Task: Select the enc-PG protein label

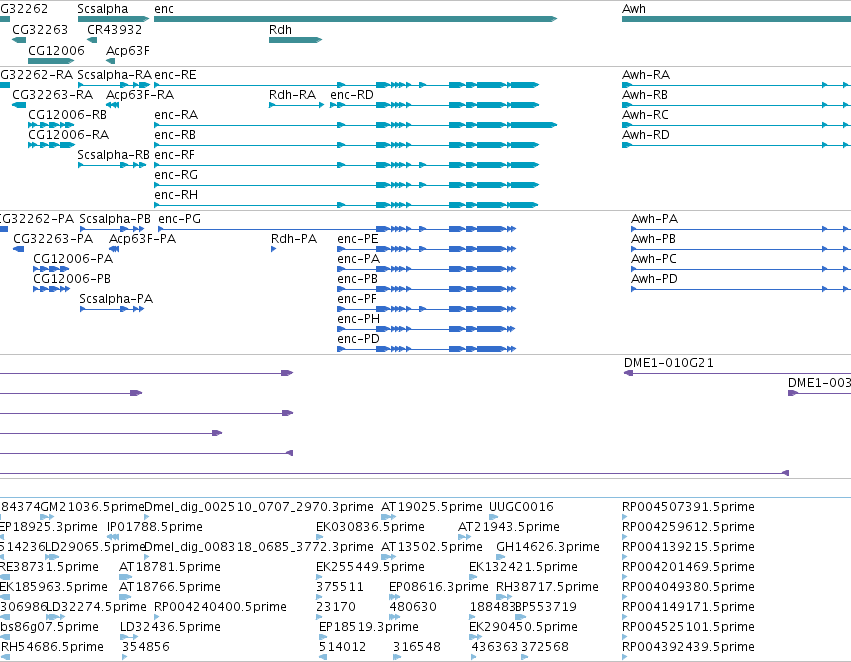Action: click(180, 219)
